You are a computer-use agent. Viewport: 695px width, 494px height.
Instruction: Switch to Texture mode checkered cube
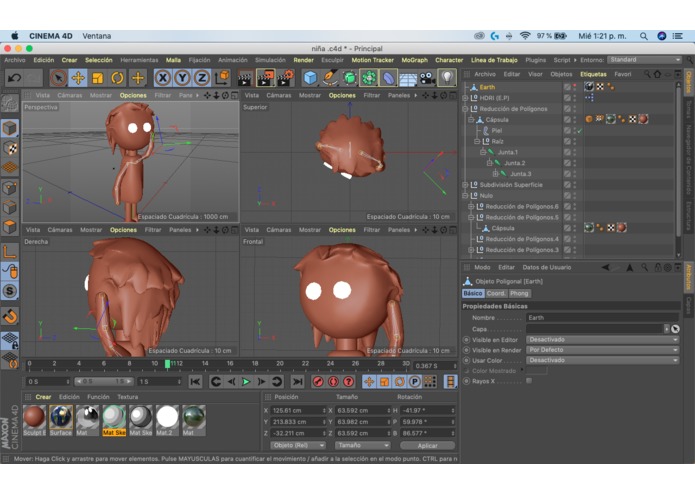pos(10,148)
